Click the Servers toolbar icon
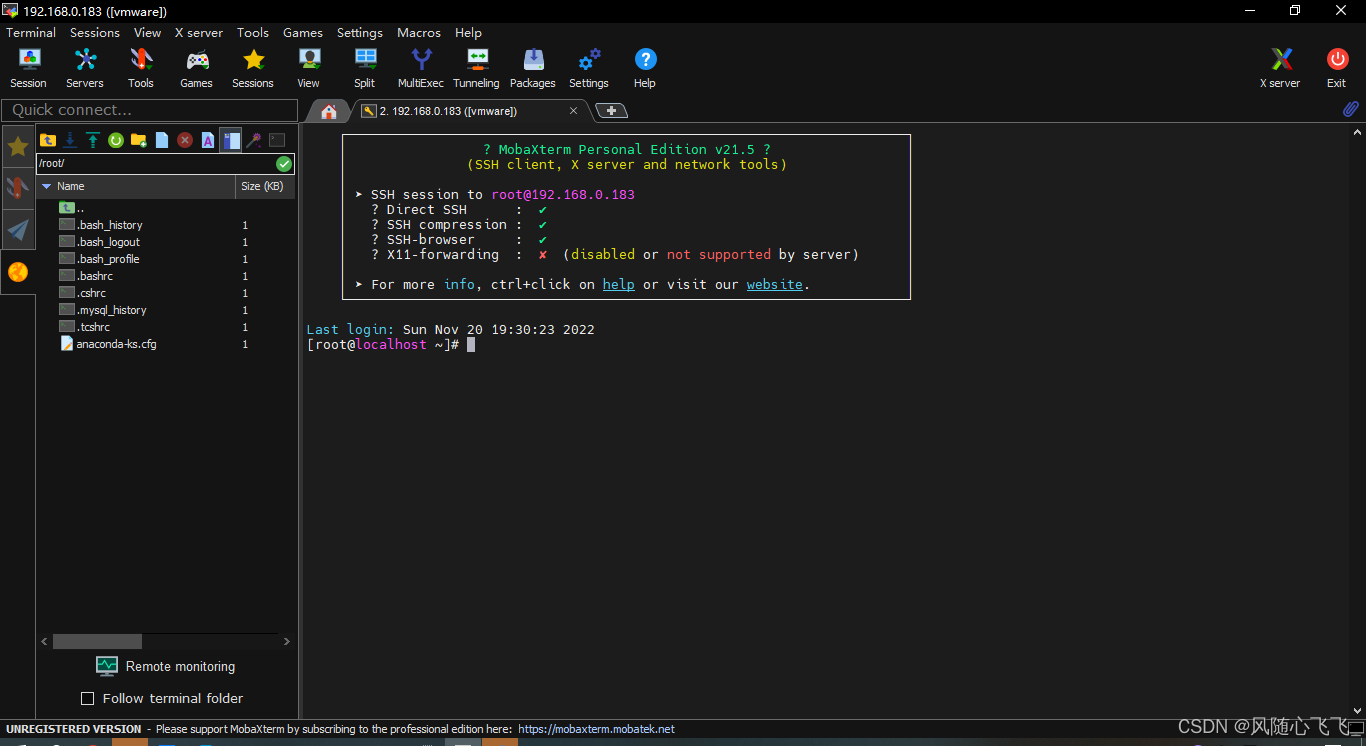Viewport: 1366px width, 746px height. (85, 68)
